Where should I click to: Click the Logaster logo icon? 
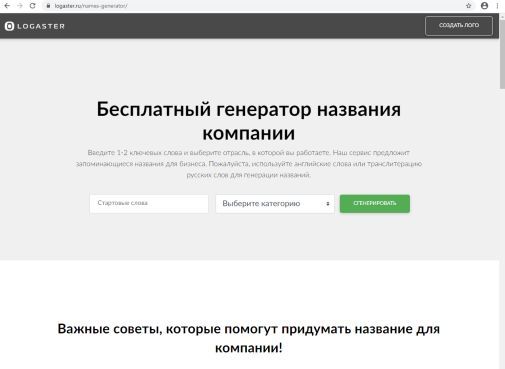9,26
